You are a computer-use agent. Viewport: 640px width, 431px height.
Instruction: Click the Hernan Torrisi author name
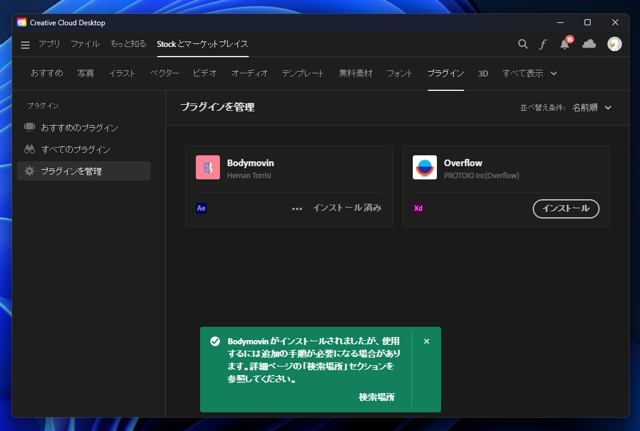[249, 176]
